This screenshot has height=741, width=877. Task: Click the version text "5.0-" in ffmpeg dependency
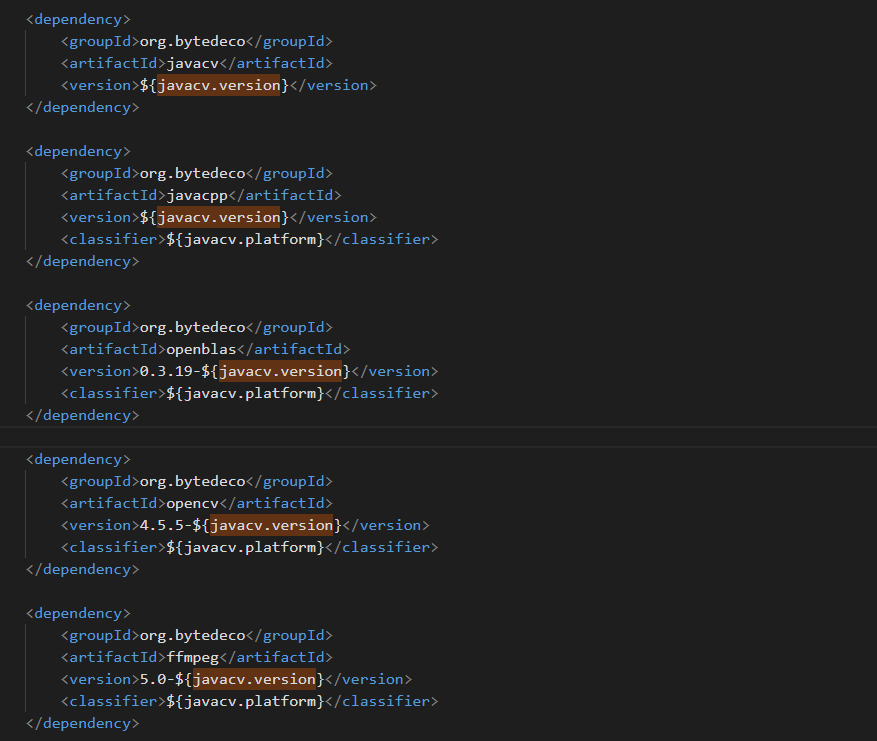157,679
